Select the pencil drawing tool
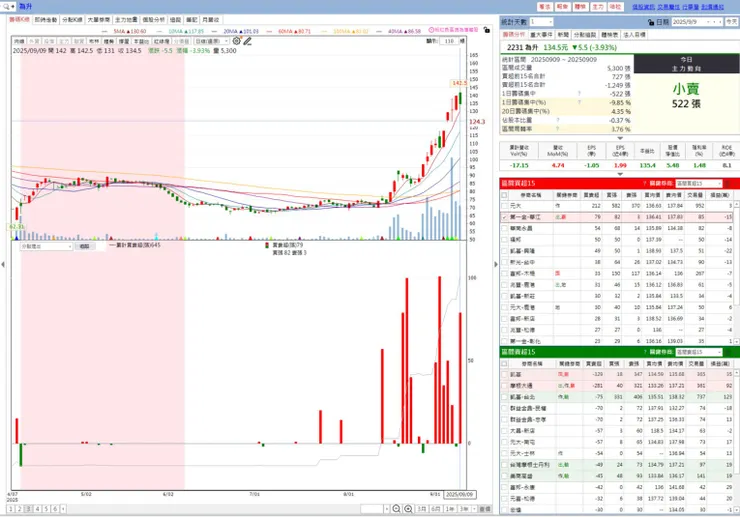Image resolution: width=740 pixels, height=517 pixels. [x=247, y=41]
